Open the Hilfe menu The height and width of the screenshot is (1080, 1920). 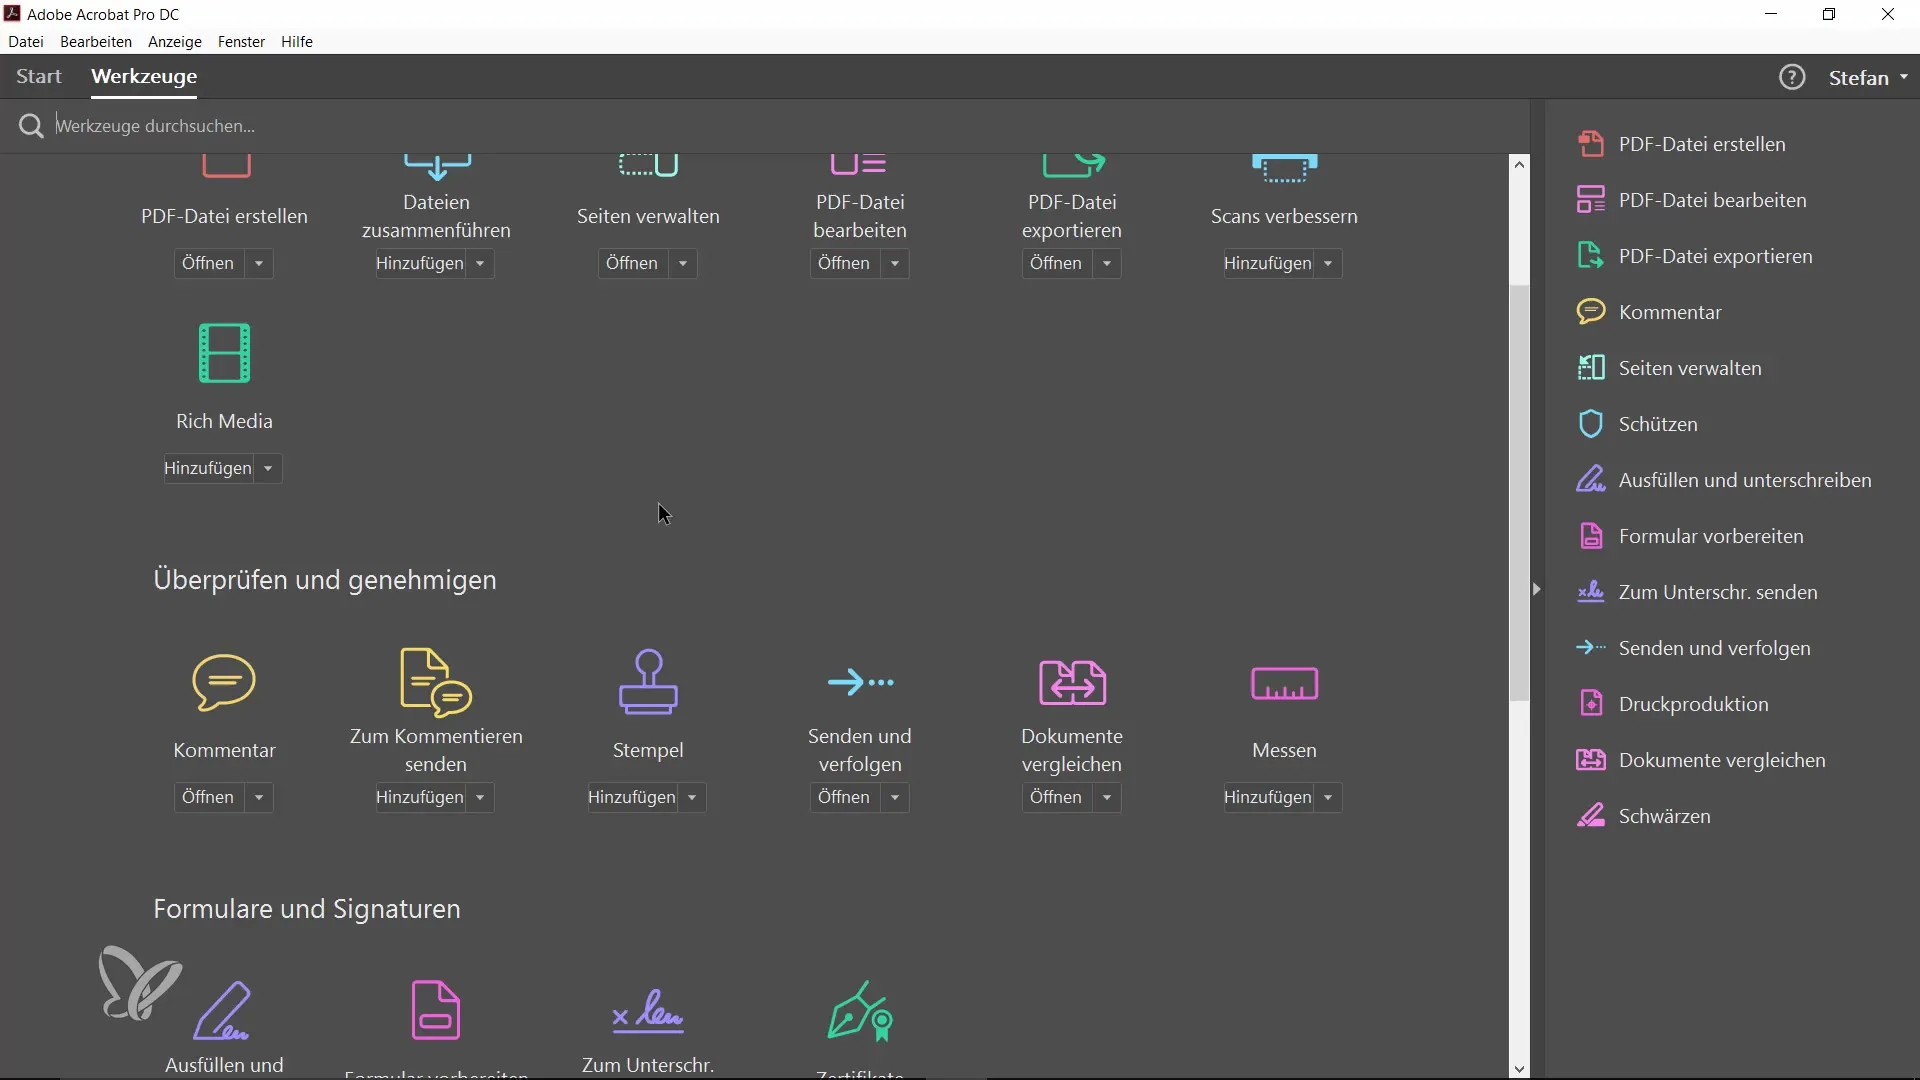click(x=297, y=42)
